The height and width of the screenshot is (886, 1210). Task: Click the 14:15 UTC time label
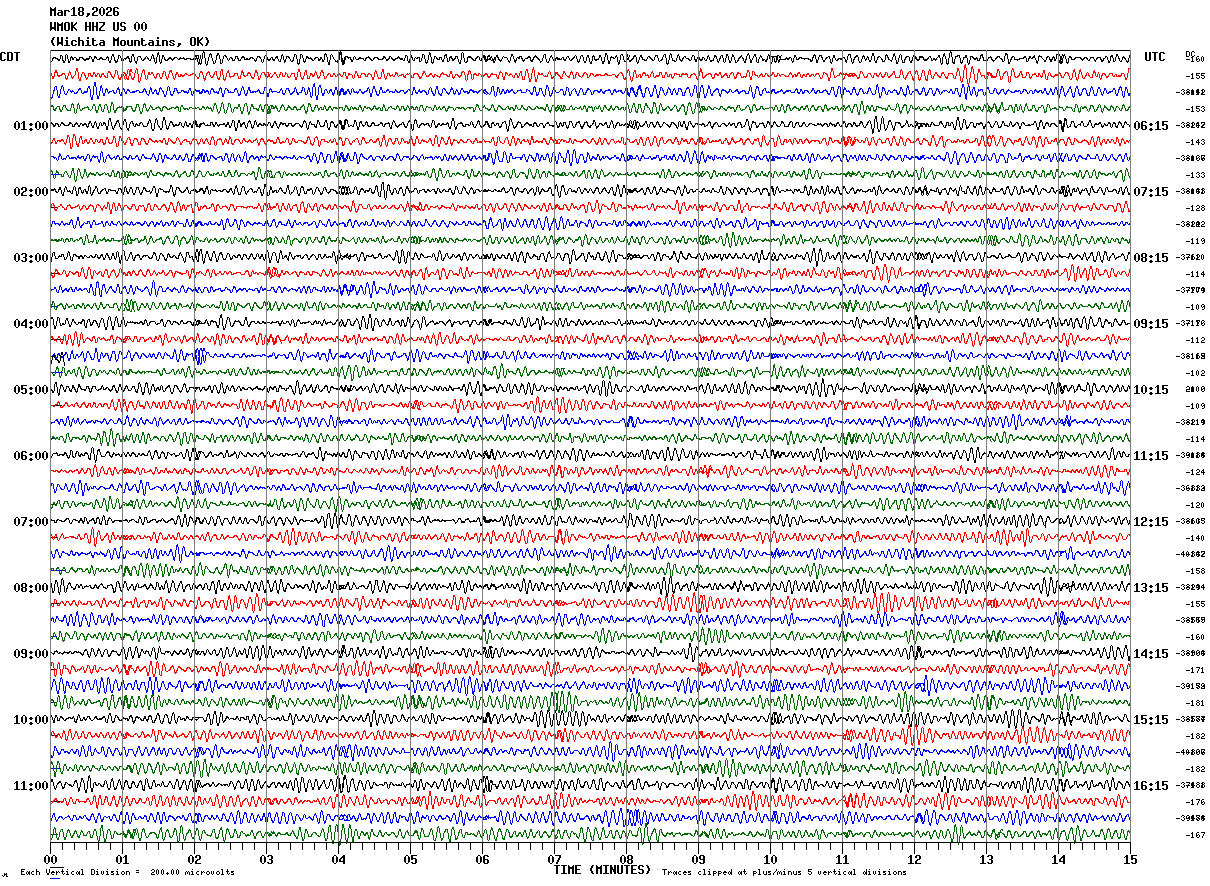click(1151, 654)
